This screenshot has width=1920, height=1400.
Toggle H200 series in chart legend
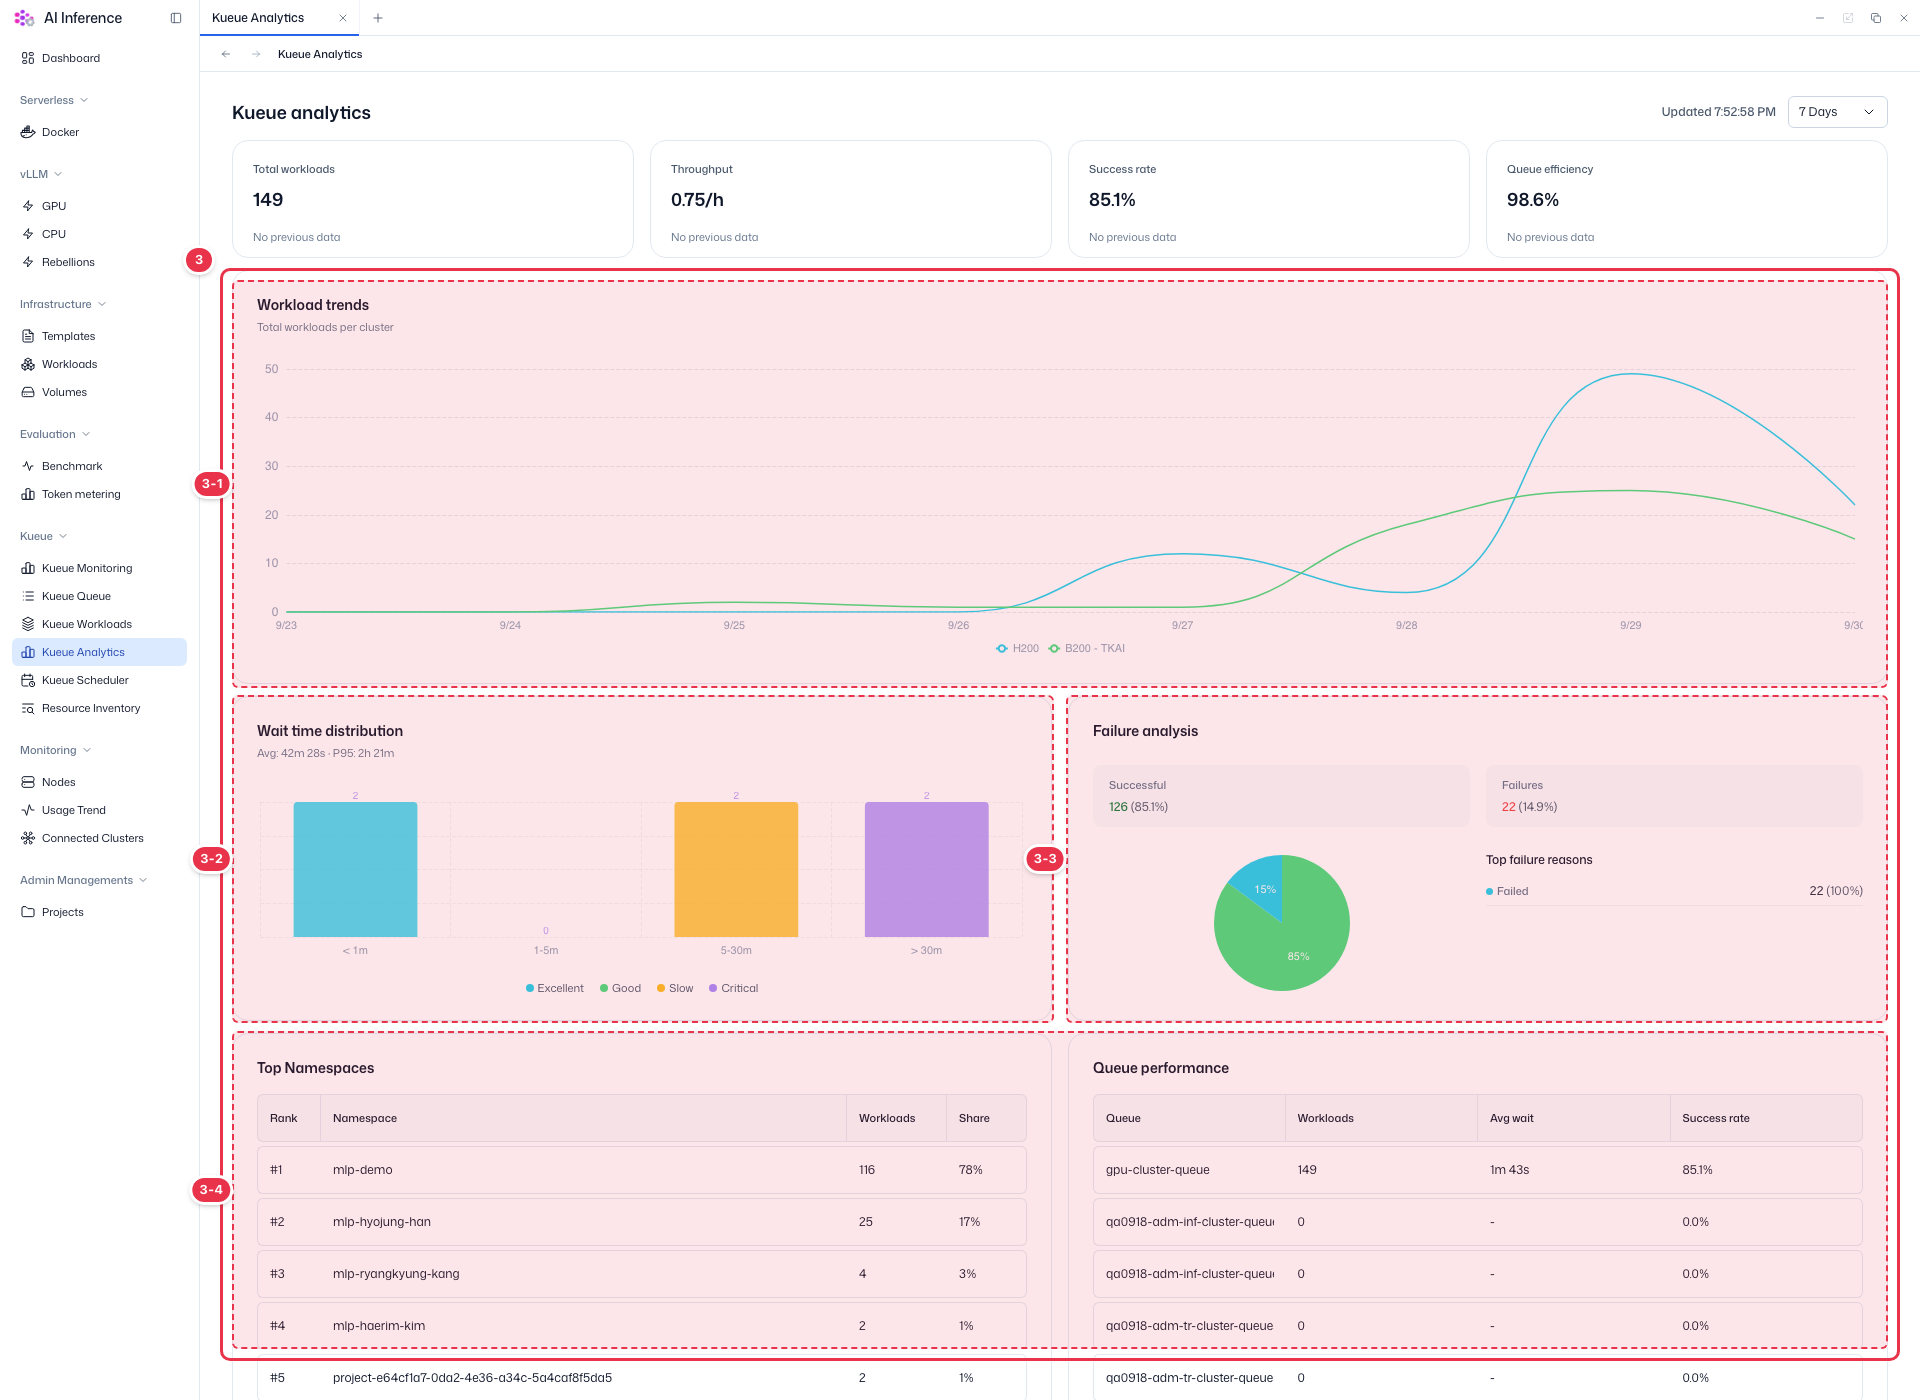[1017, 648]
